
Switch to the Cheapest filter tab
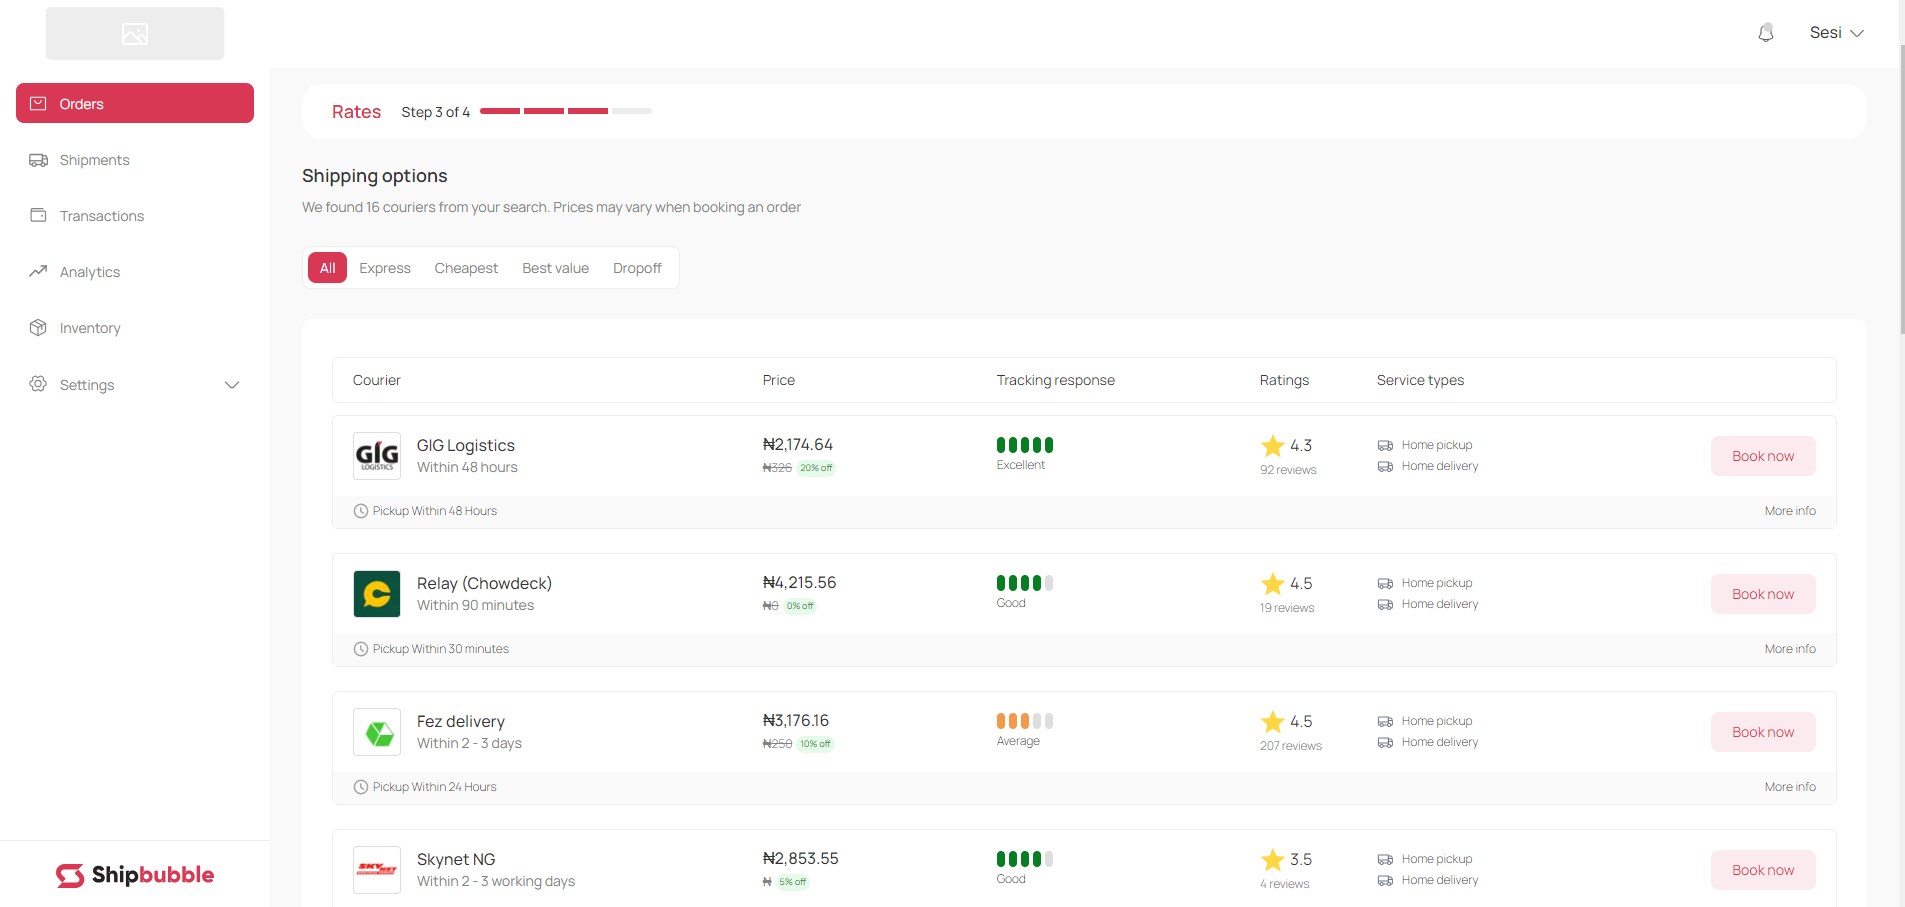point(466,268)
